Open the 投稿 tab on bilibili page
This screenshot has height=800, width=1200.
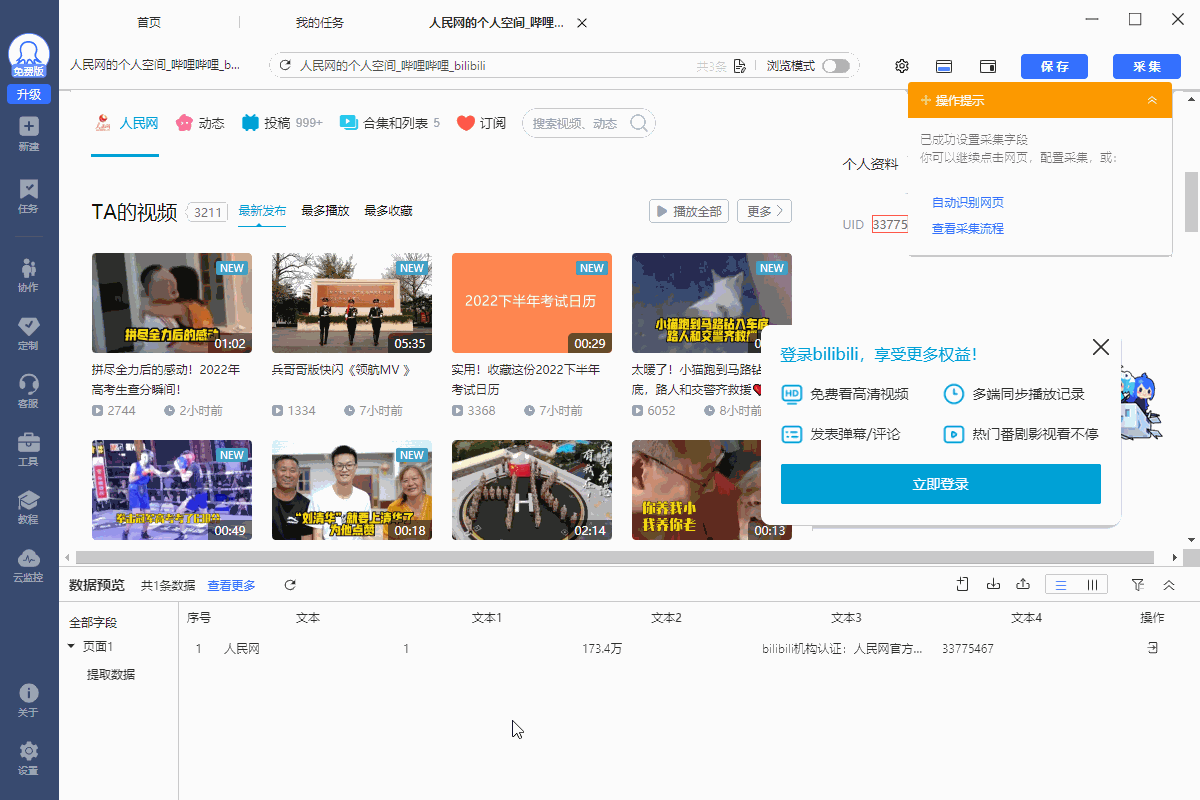pos(282,123)
